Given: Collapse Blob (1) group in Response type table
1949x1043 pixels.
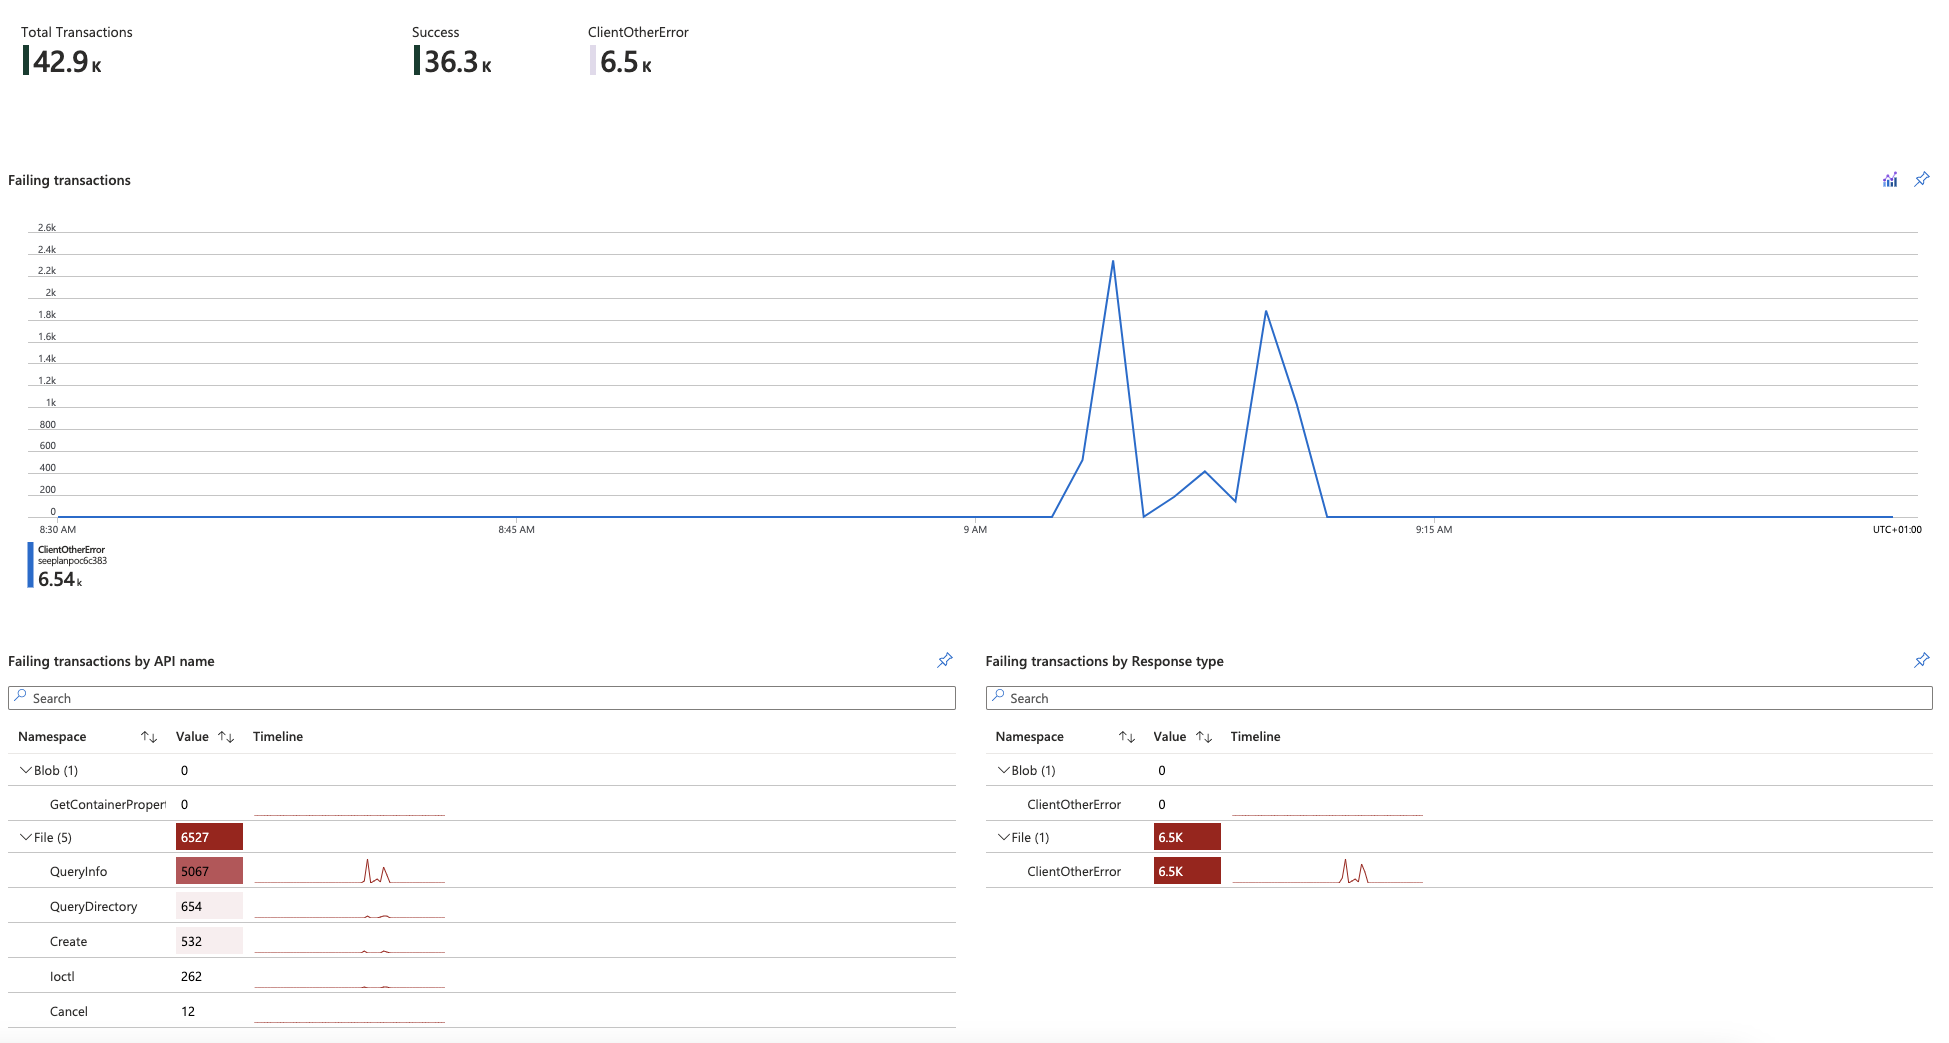Looking at the screenshot, I should coord(1003,770).
